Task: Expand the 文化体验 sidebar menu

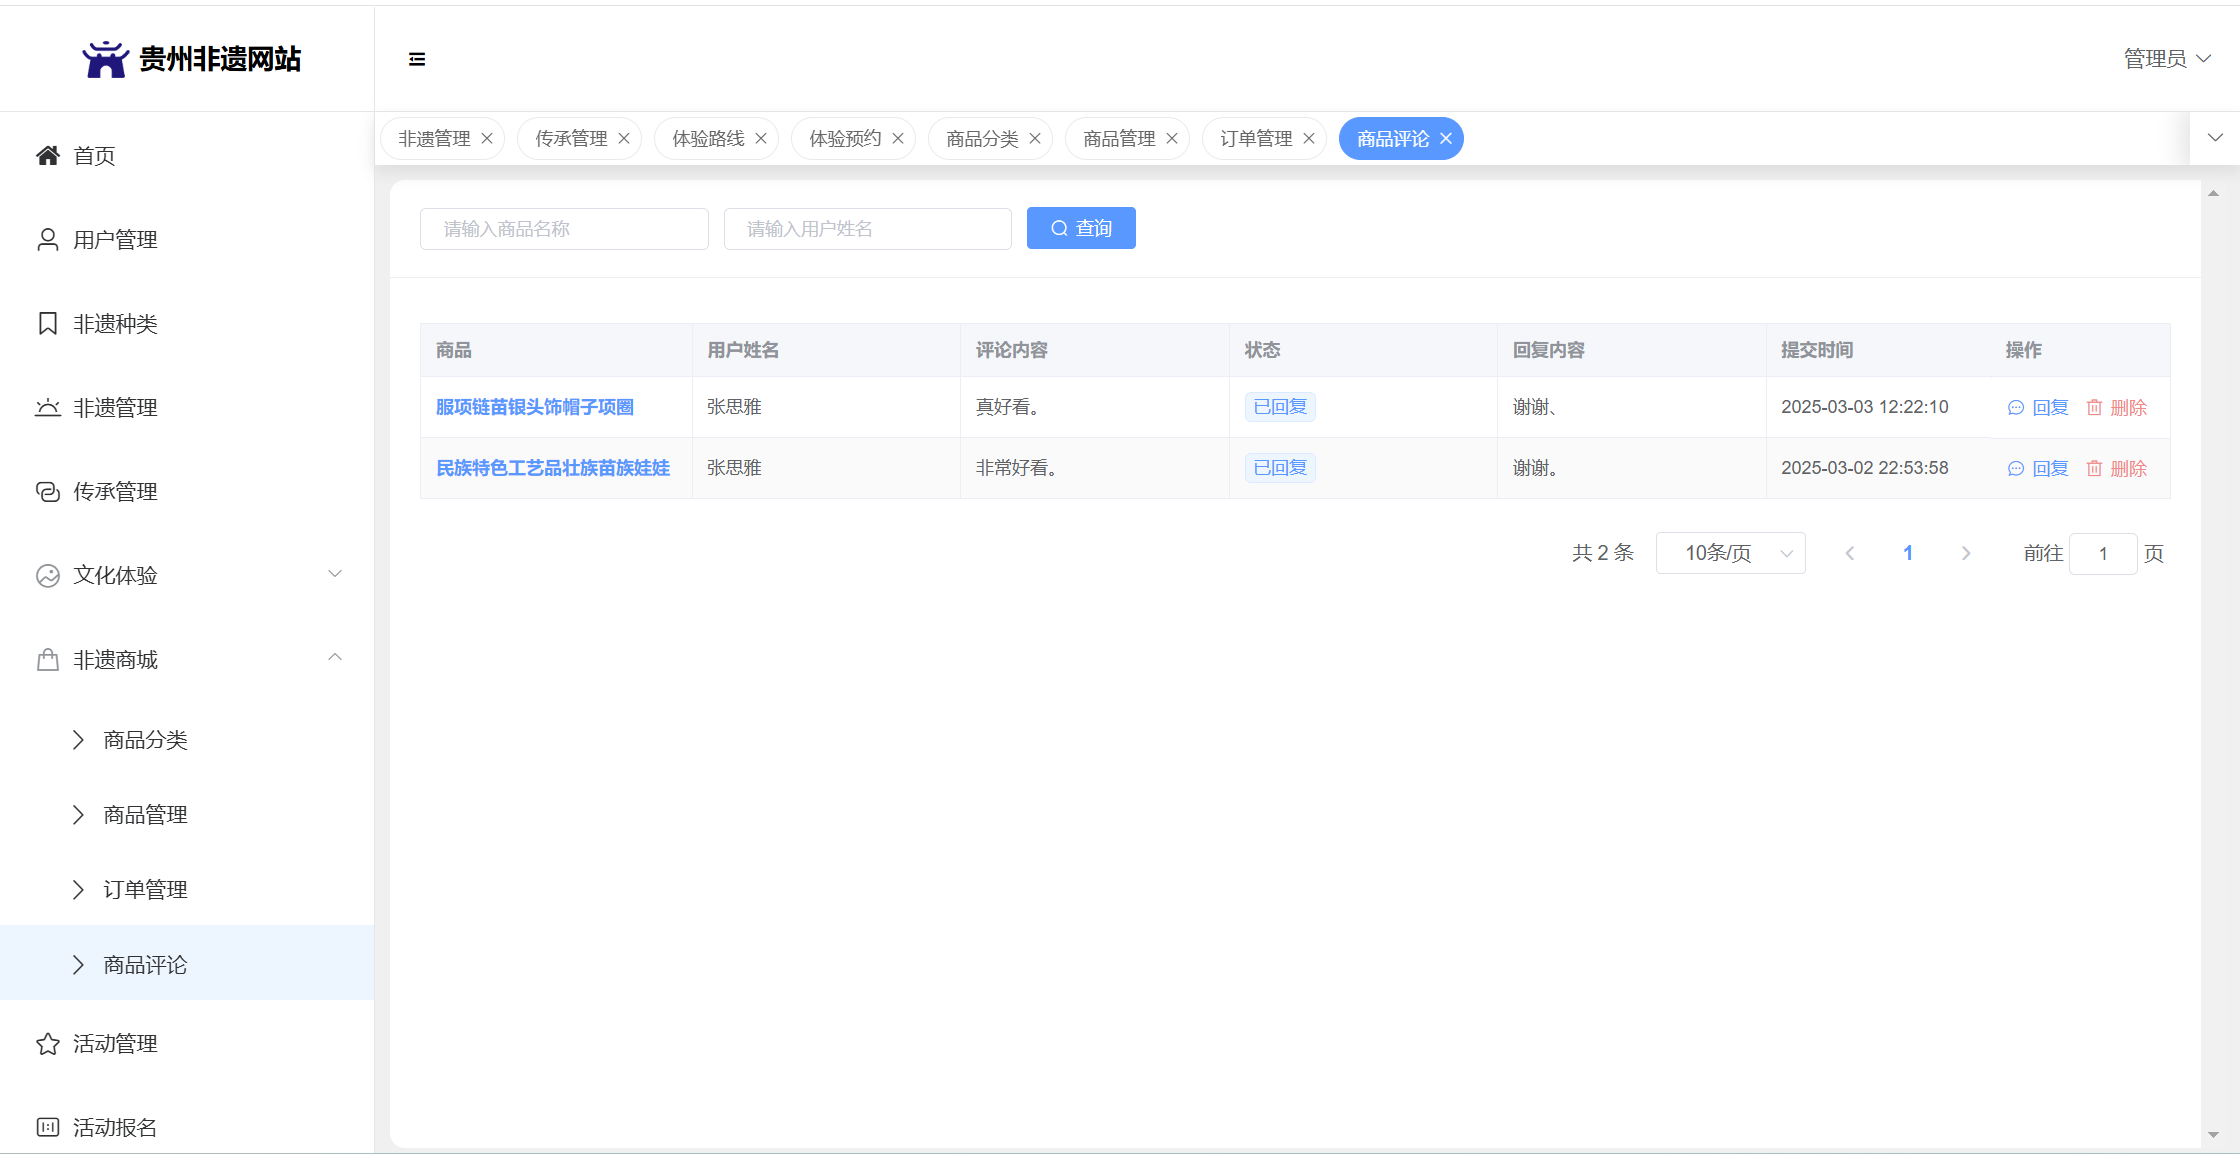Action: tap(335, 574)
